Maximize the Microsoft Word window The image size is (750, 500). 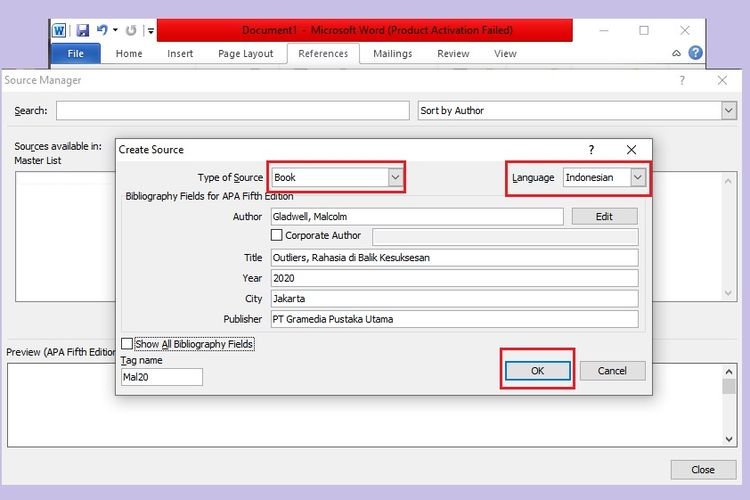(x=644, y=31)
